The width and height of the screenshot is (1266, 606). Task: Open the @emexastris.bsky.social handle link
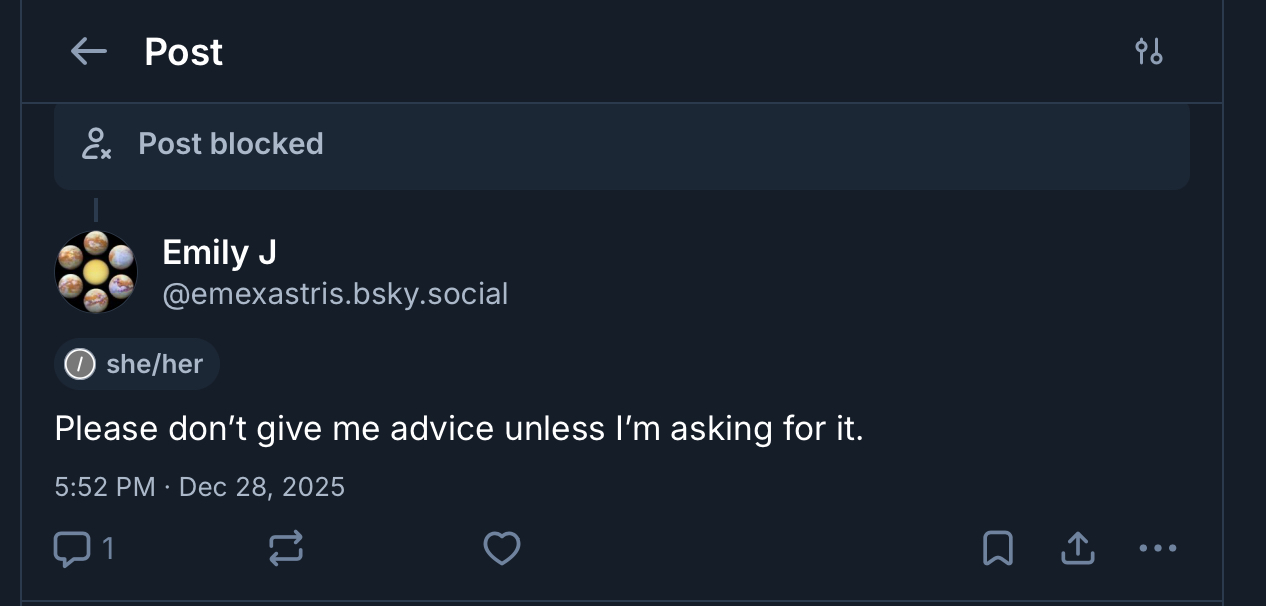coord(335,294)
